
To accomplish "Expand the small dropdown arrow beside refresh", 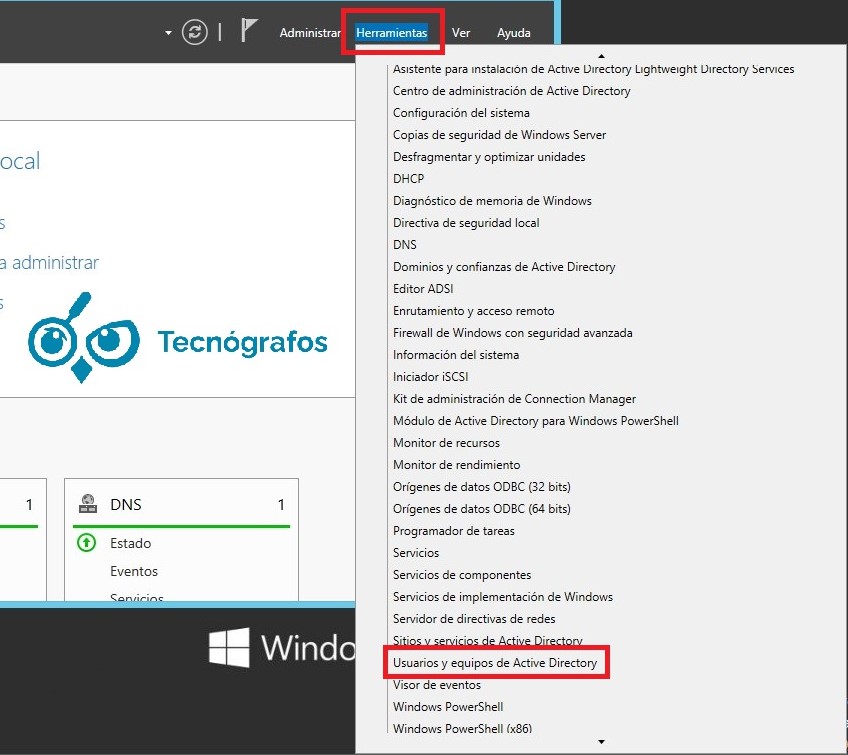I will pos(168,33).
